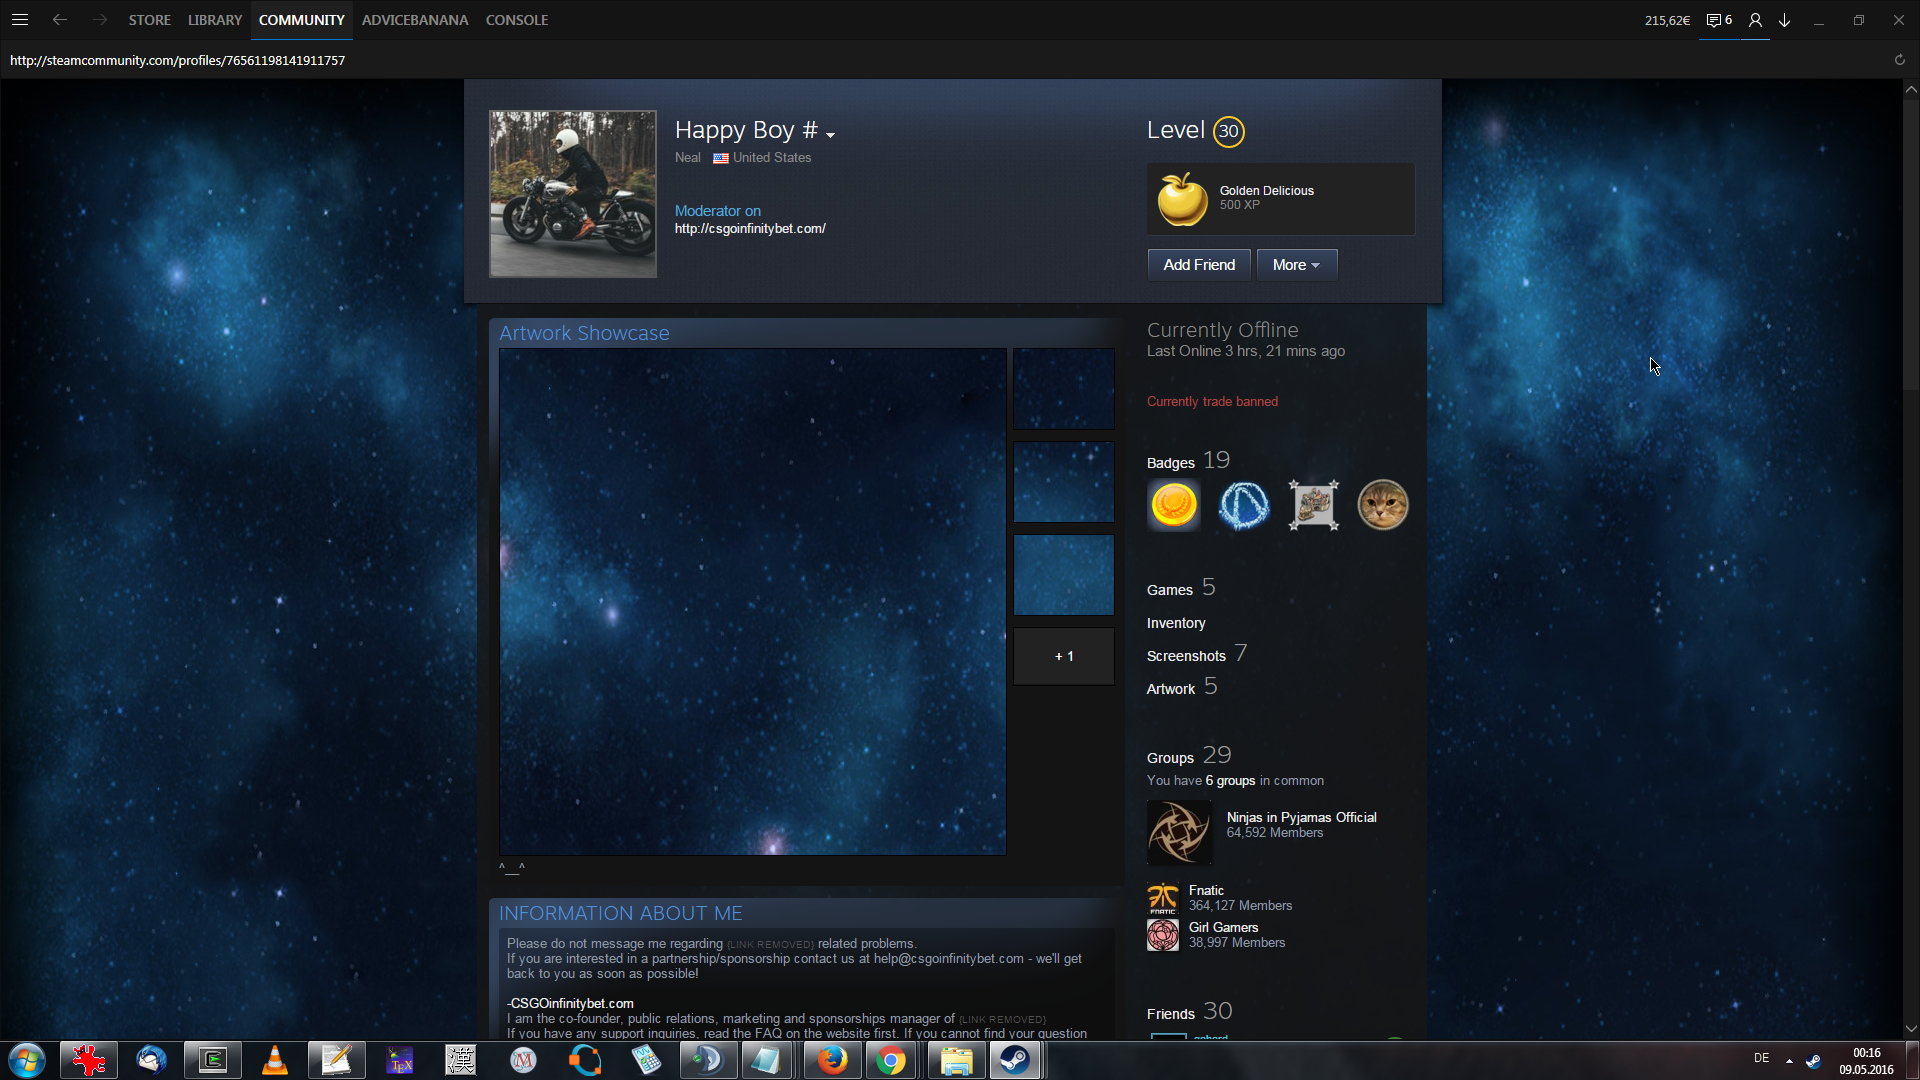Reload page with refresh icon
The height and width of the screenshot is (1080, 1920).
click(1899, 60)
